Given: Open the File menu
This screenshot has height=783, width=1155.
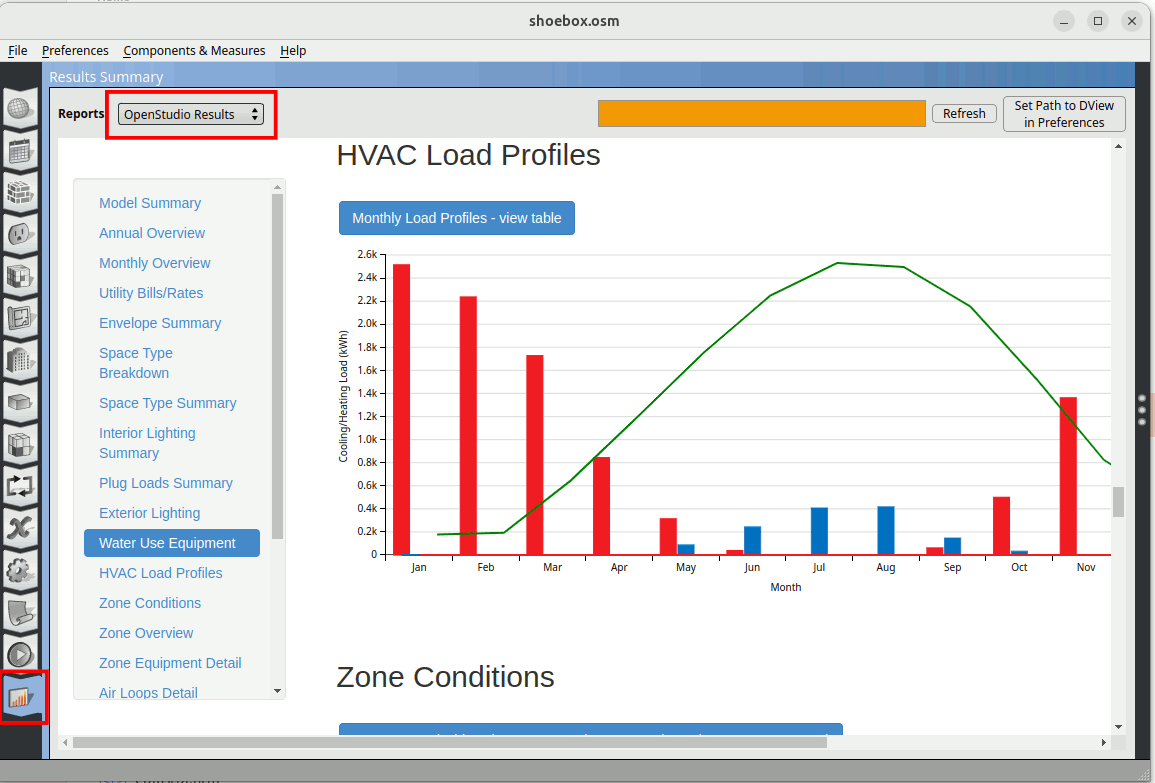Looking at the screenshot, I should pyautogui.click(x=17, y=50).
